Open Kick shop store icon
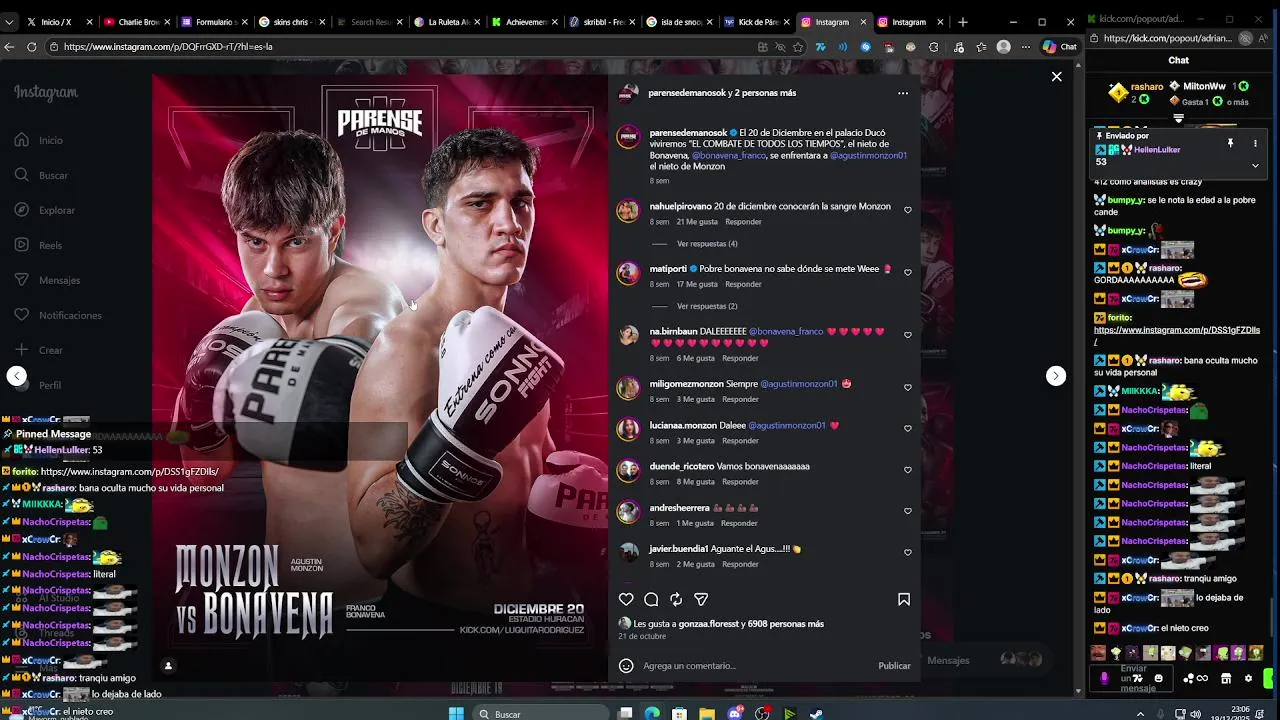This screenshot has height=720, width=1280. click(1228, 678)
